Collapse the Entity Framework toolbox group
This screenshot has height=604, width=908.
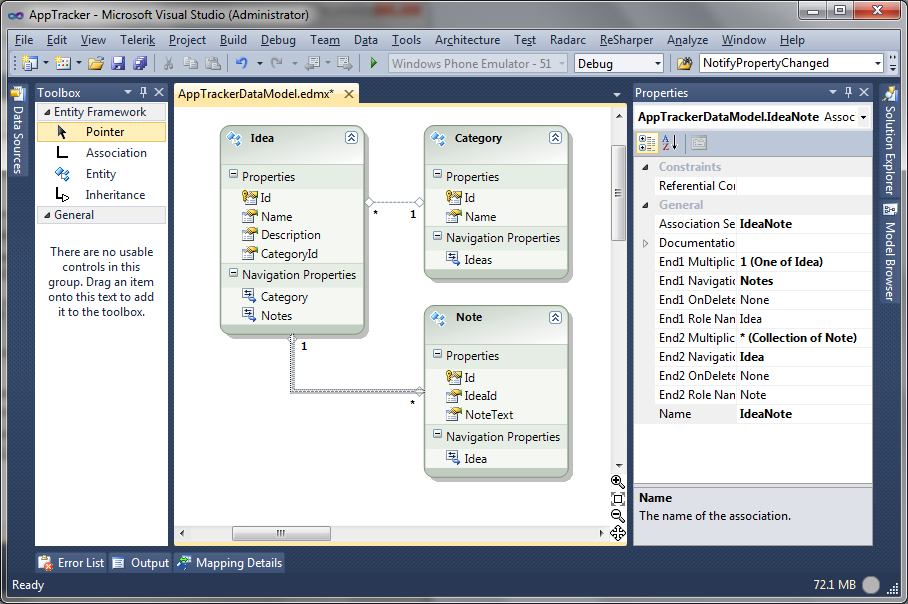coord(47,112)
